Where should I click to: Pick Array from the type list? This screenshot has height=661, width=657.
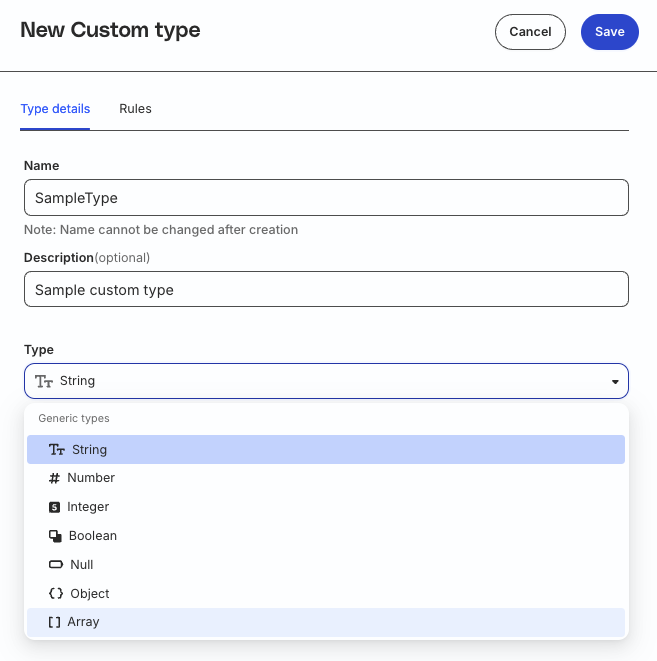326,622
